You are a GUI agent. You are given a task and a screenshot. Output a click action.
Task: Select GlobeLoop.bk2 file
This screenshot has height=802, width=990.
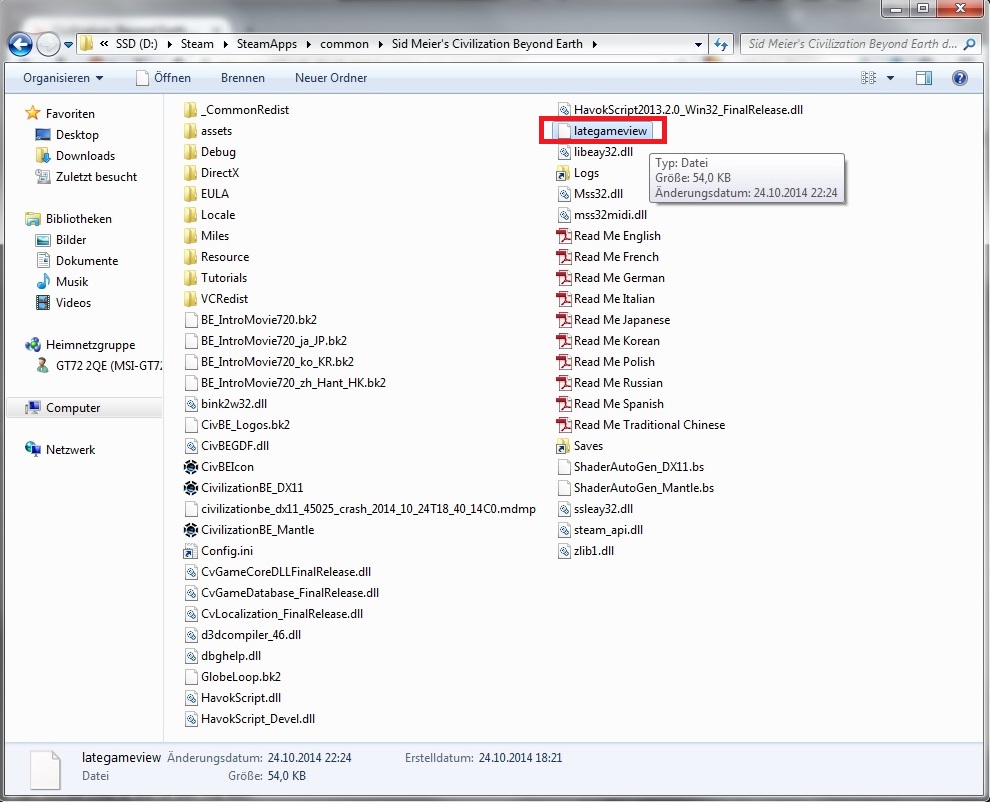point(233,677)
